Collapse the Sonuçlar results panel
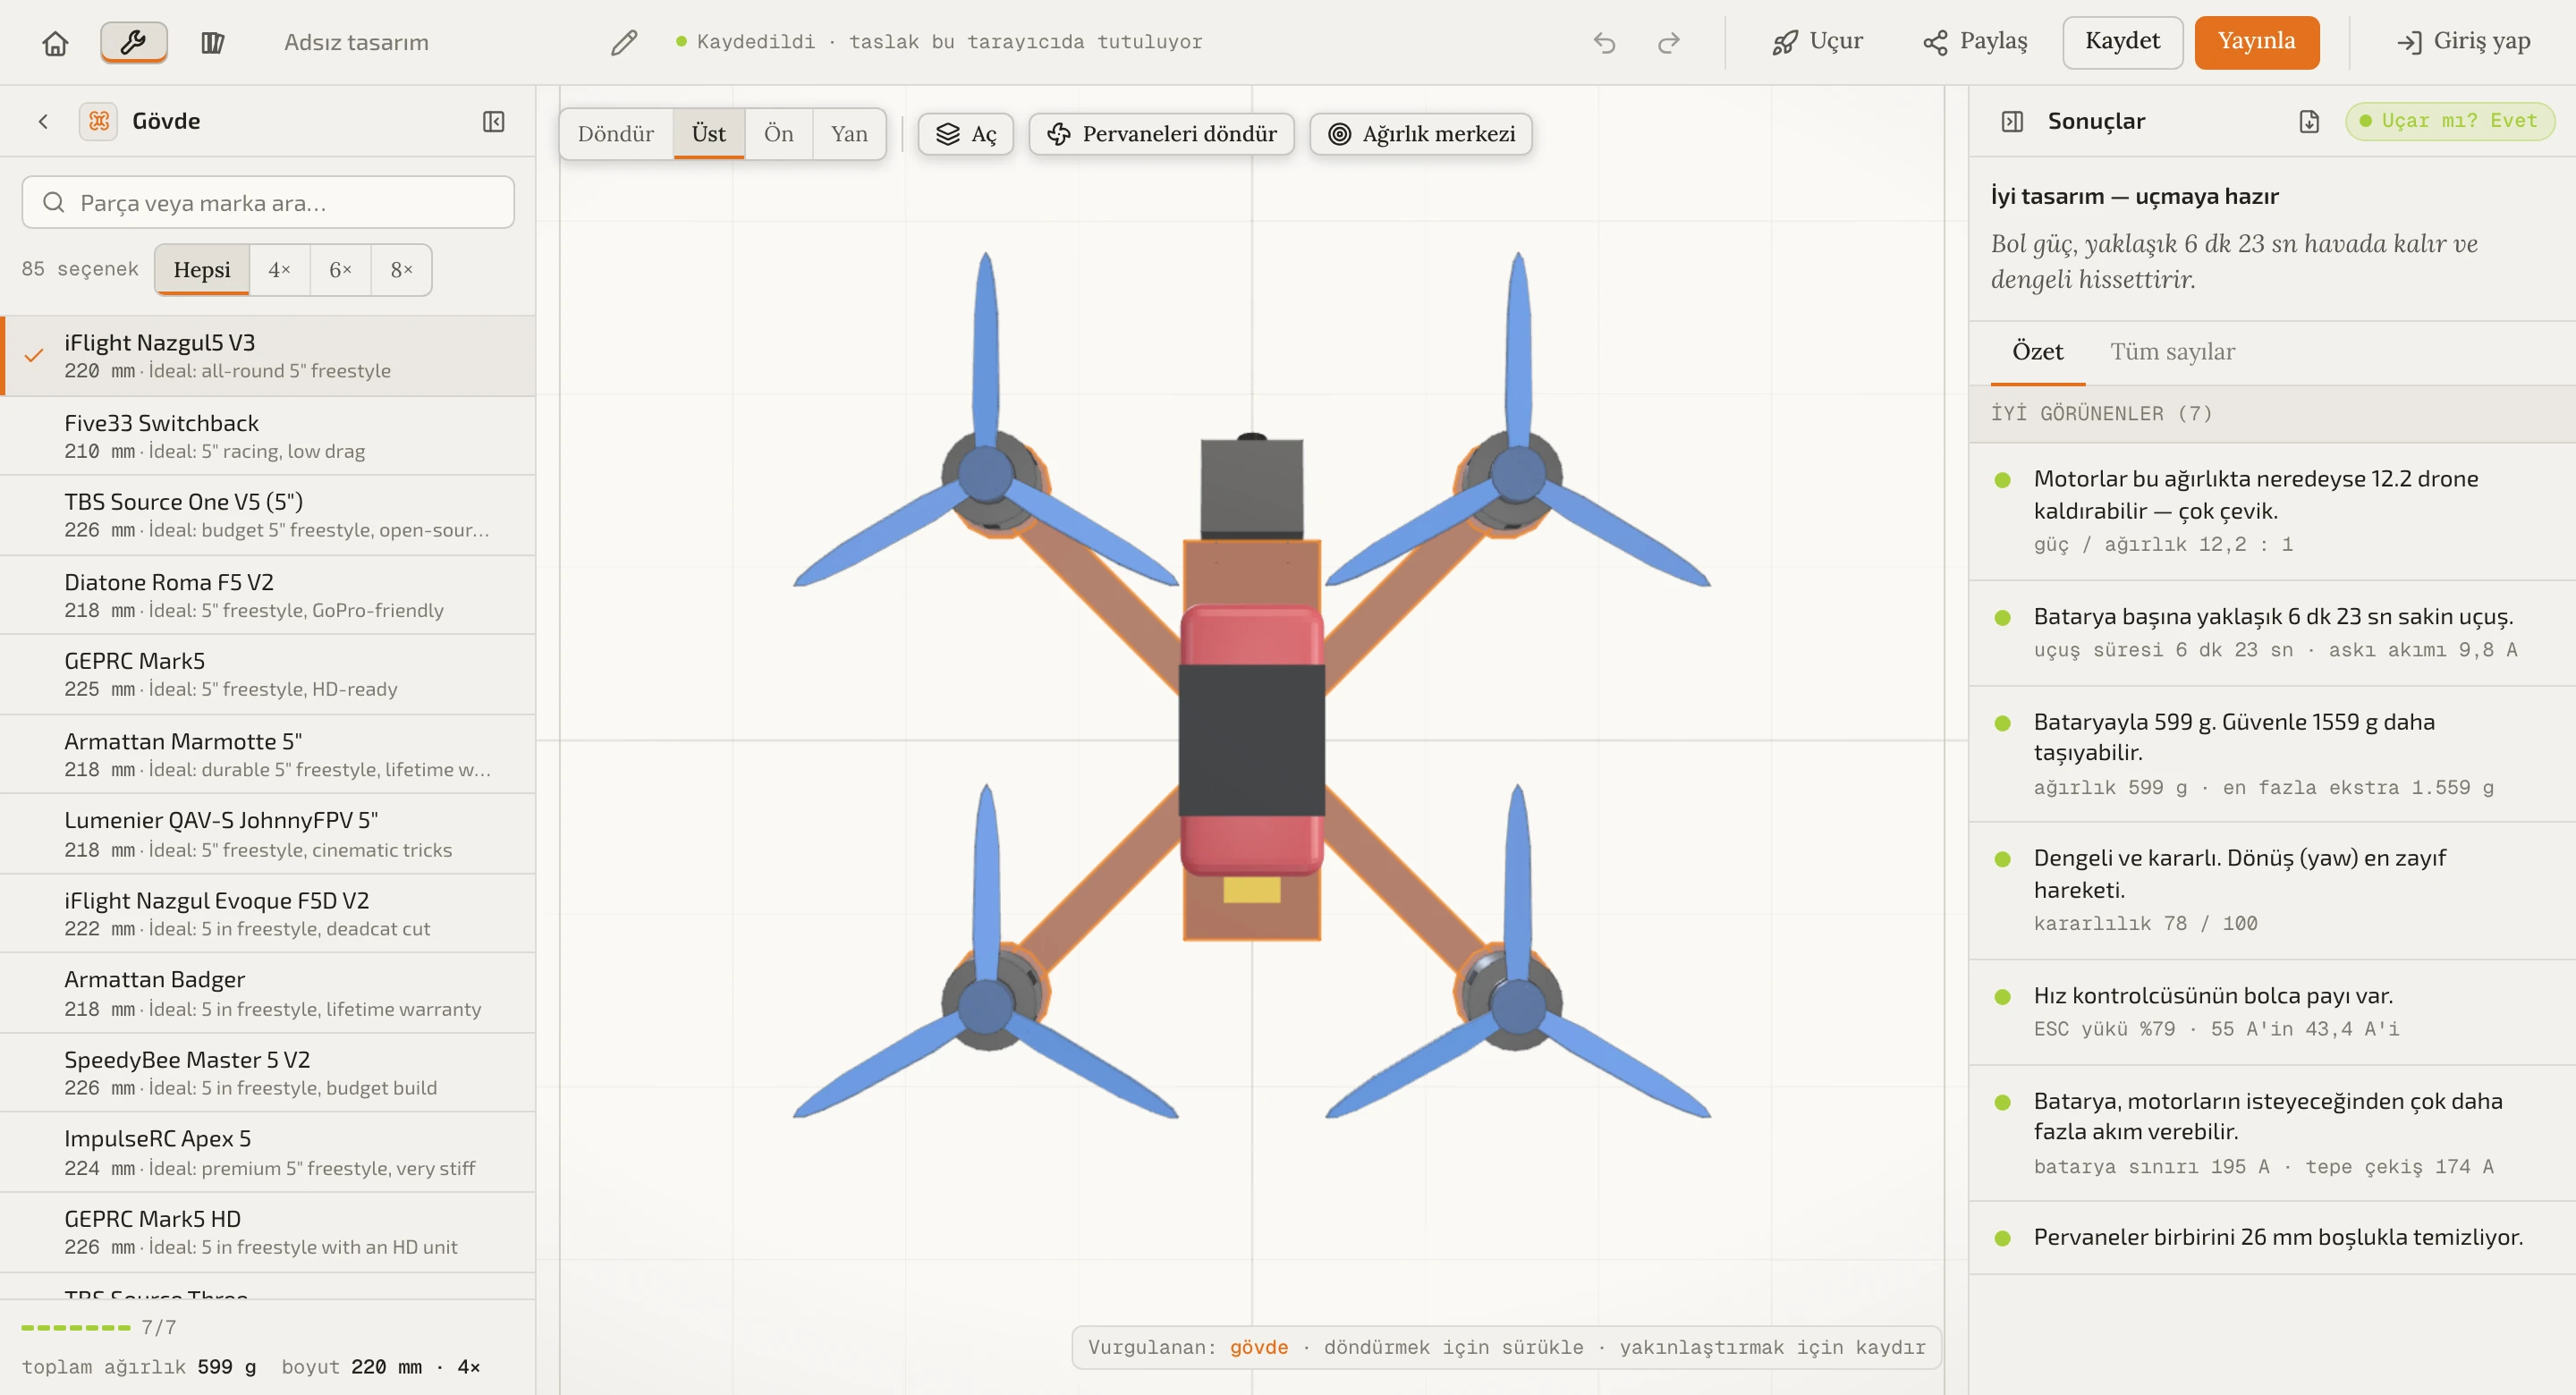 coord(2012,121)
